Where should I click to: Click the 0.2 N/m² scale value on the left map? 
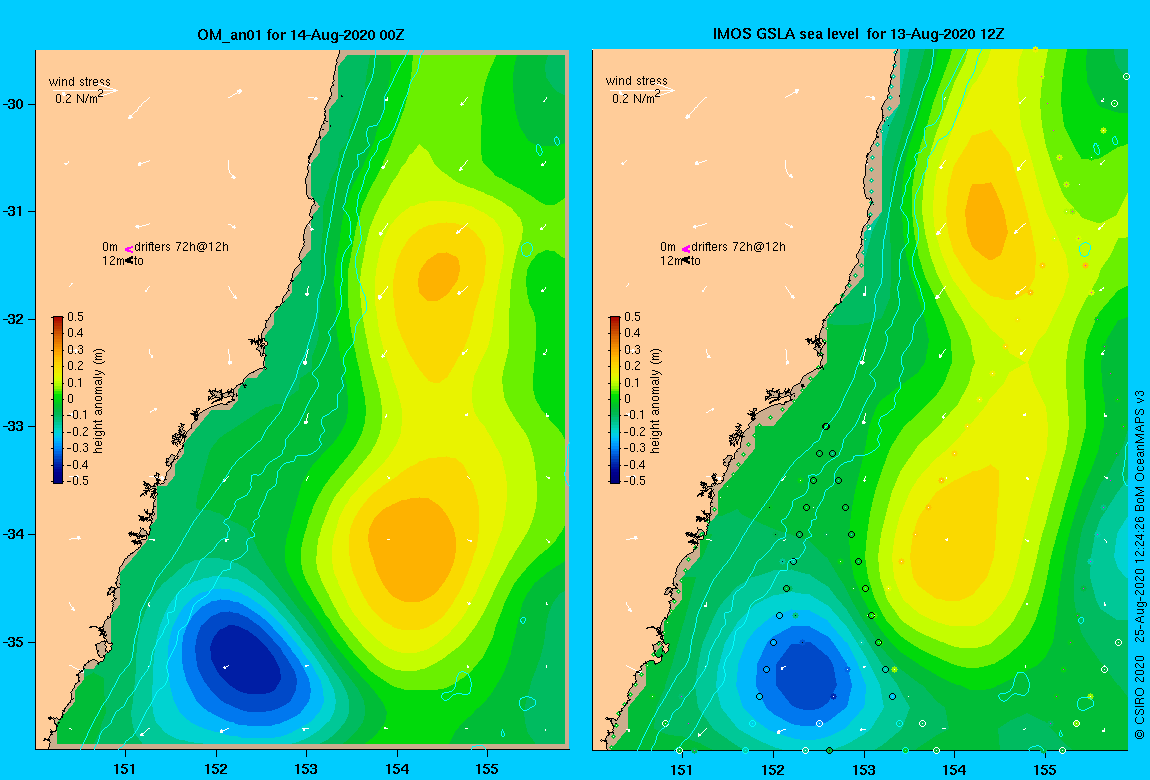[78, 97]
